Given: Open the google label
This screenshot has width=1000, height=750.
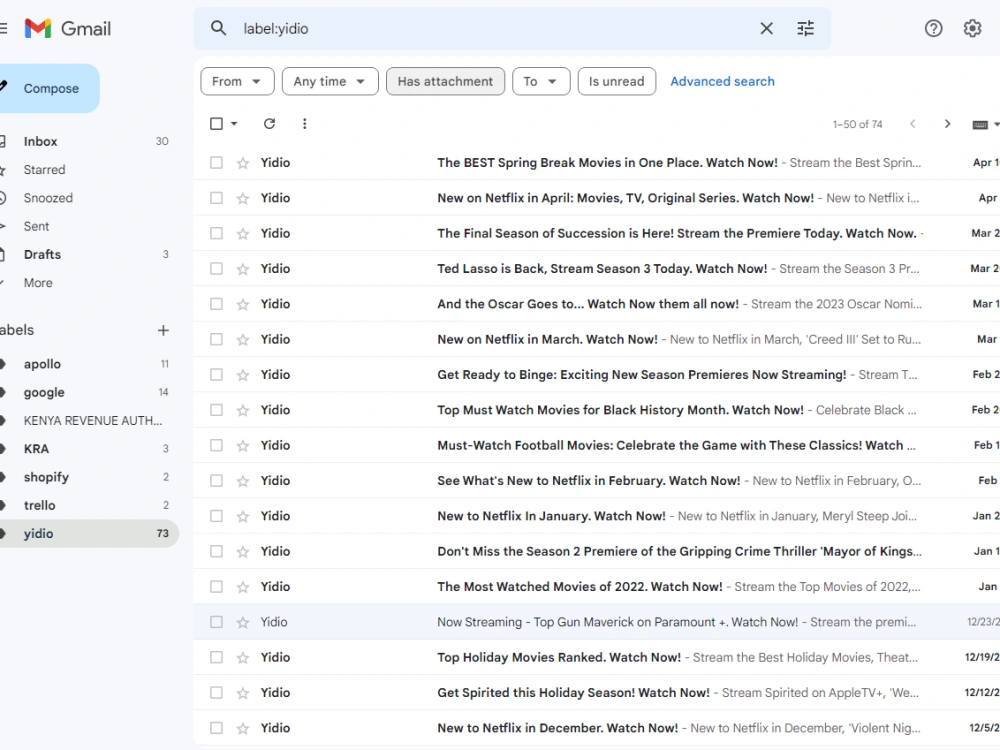Looking at the screenshot, I should (44, 392).
